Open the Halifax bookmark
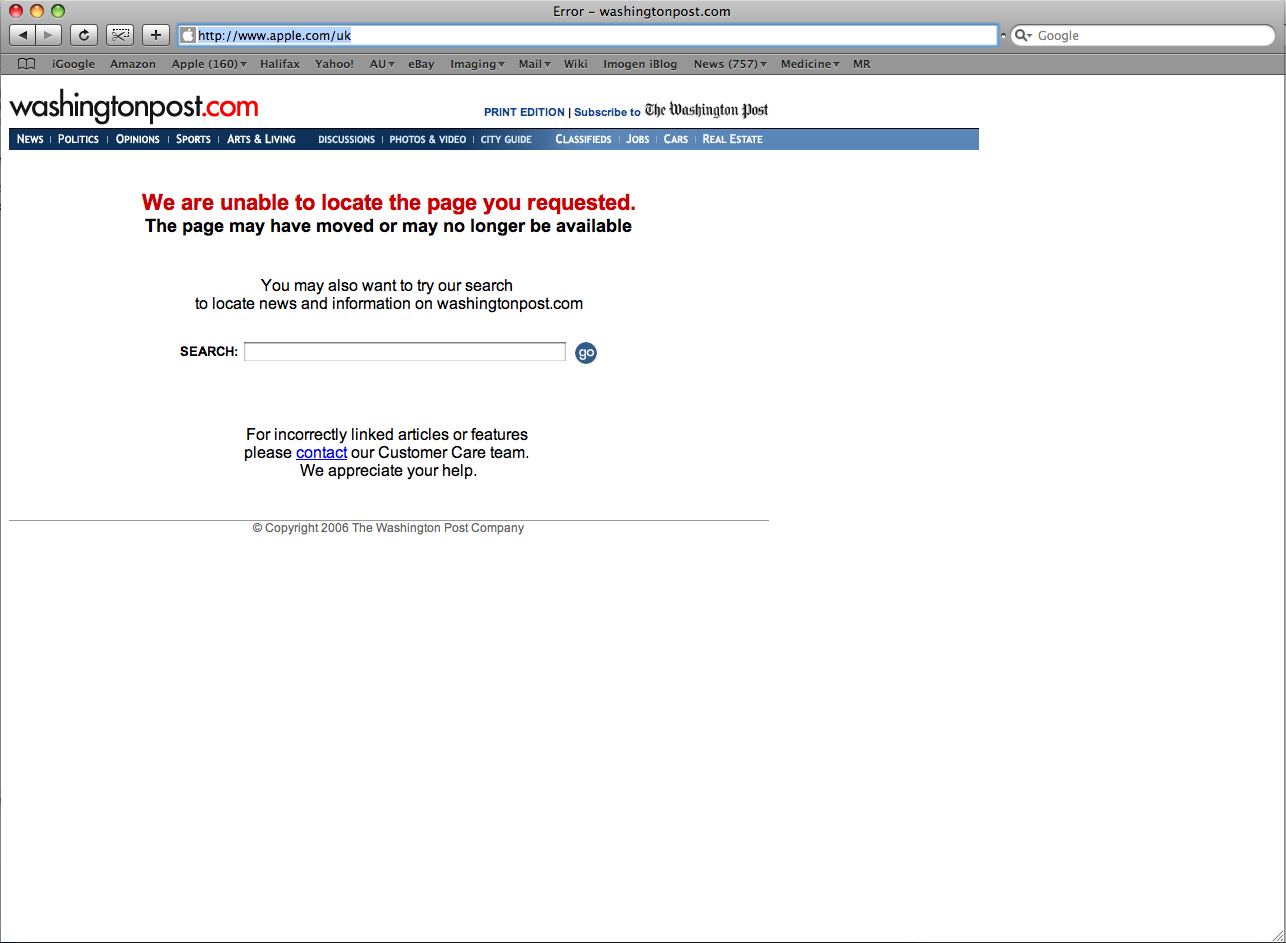The width and height of the screenshot is (1286, 943). pos(280,64)
